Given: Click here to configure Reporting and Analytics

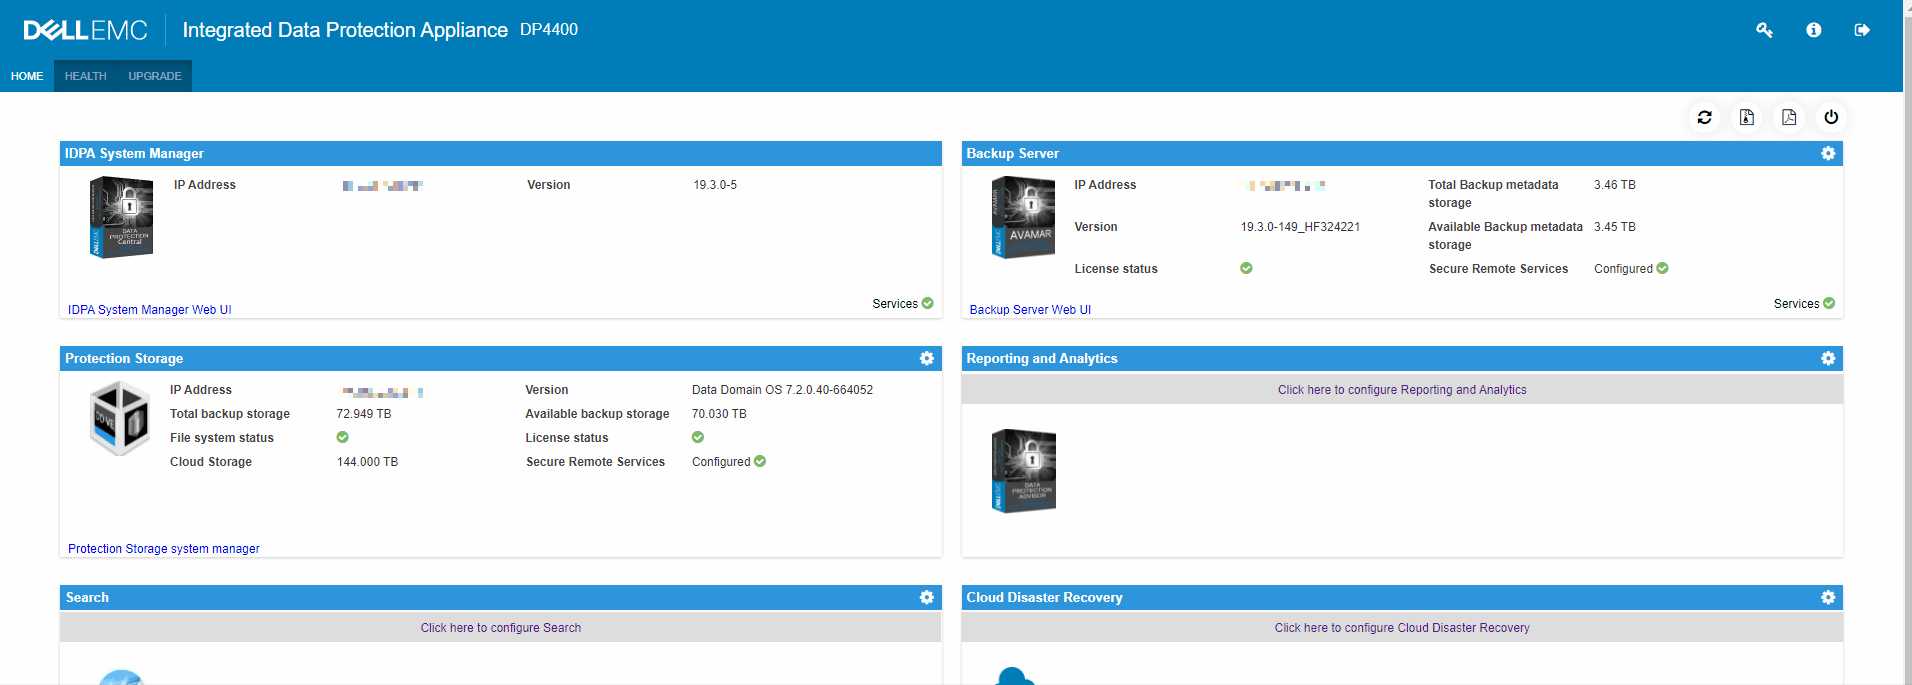Looking at the screenshot, I should click(1402, 390).
